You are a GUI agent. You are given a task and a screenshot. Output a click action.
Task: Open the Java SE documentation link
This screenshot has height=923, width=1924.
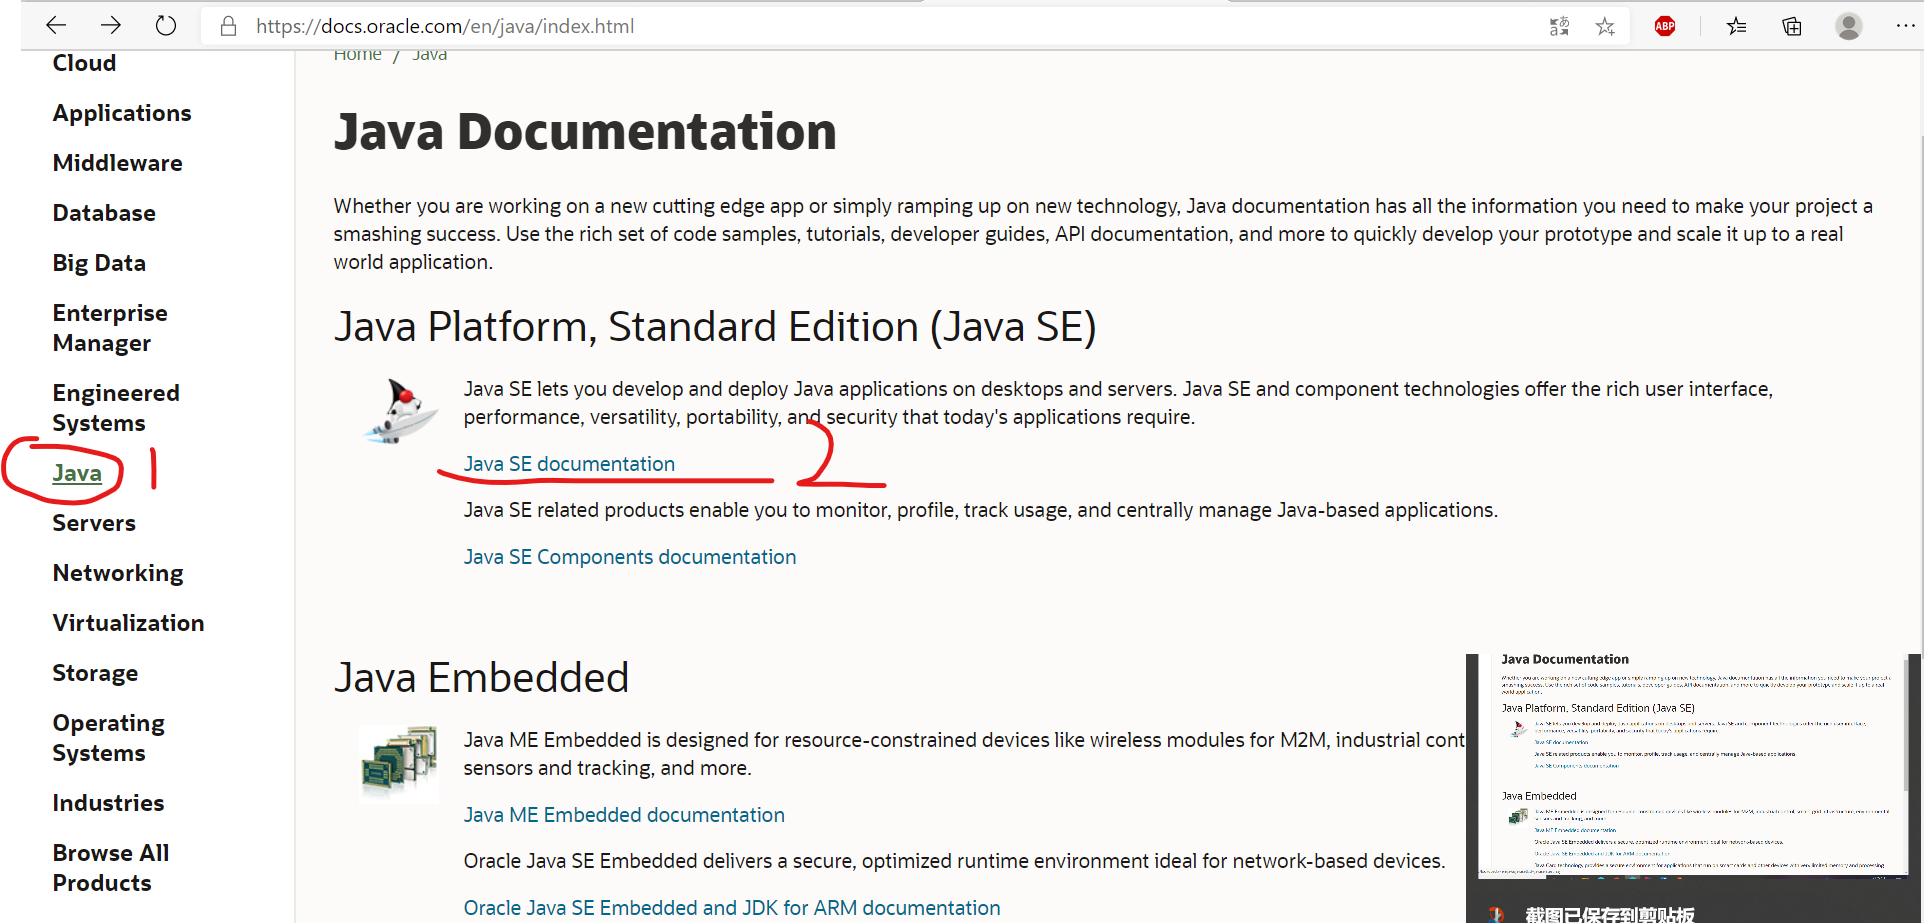569,464
